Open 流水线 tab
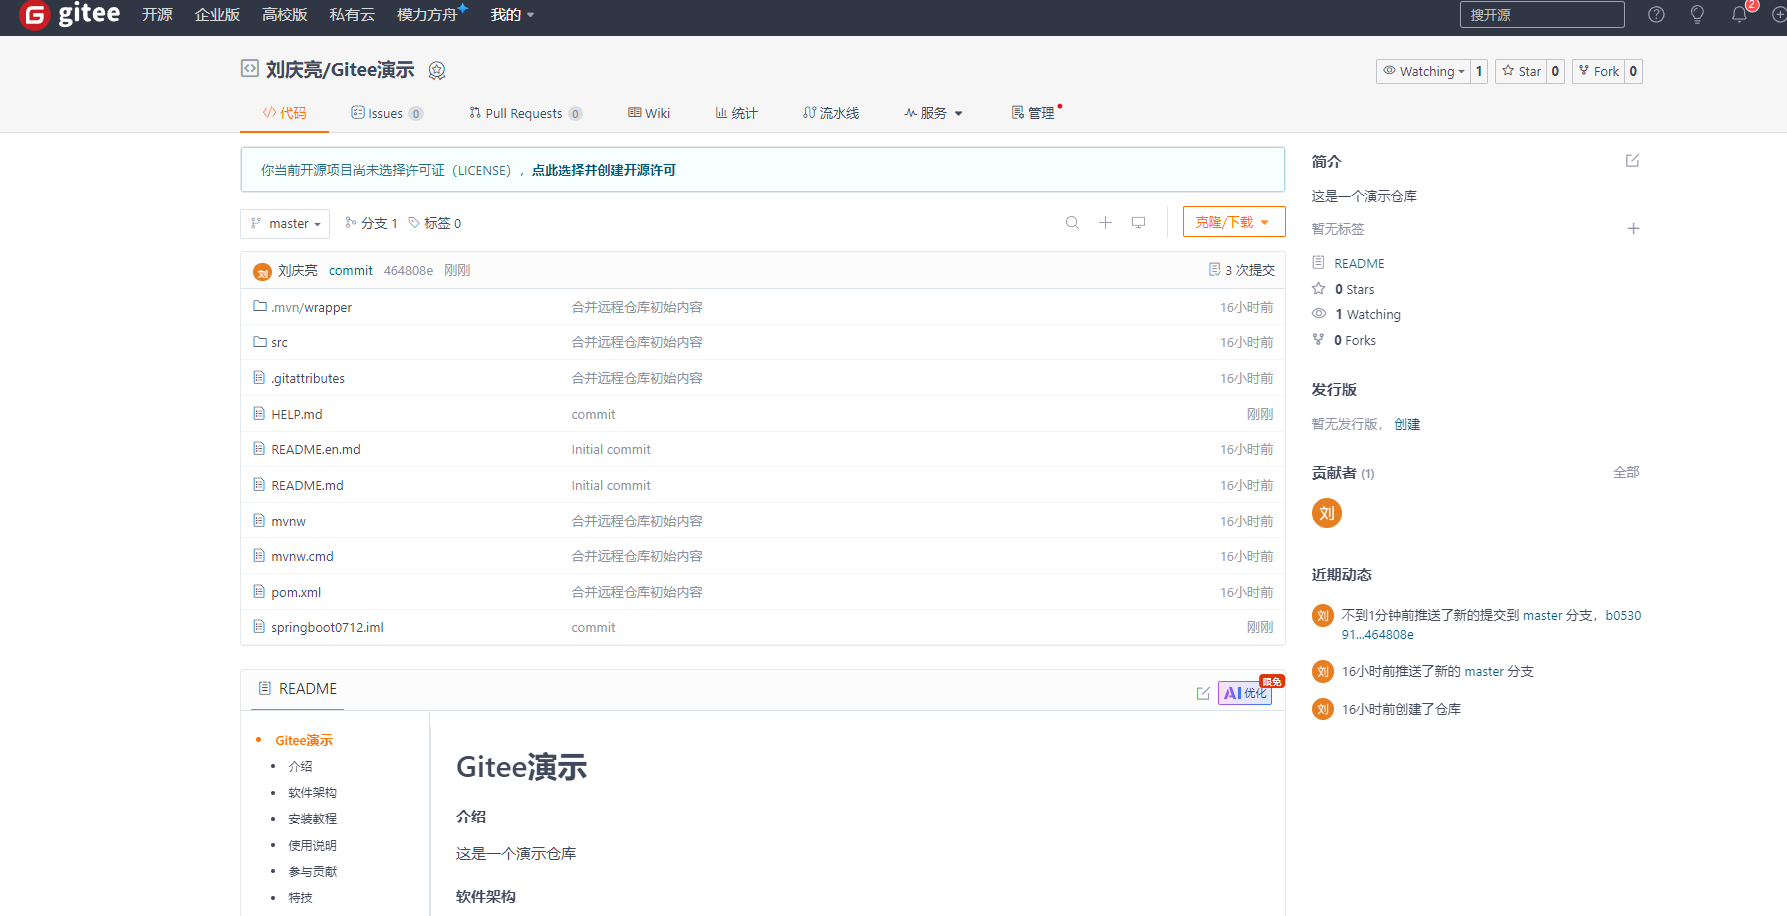 [831, 113]
